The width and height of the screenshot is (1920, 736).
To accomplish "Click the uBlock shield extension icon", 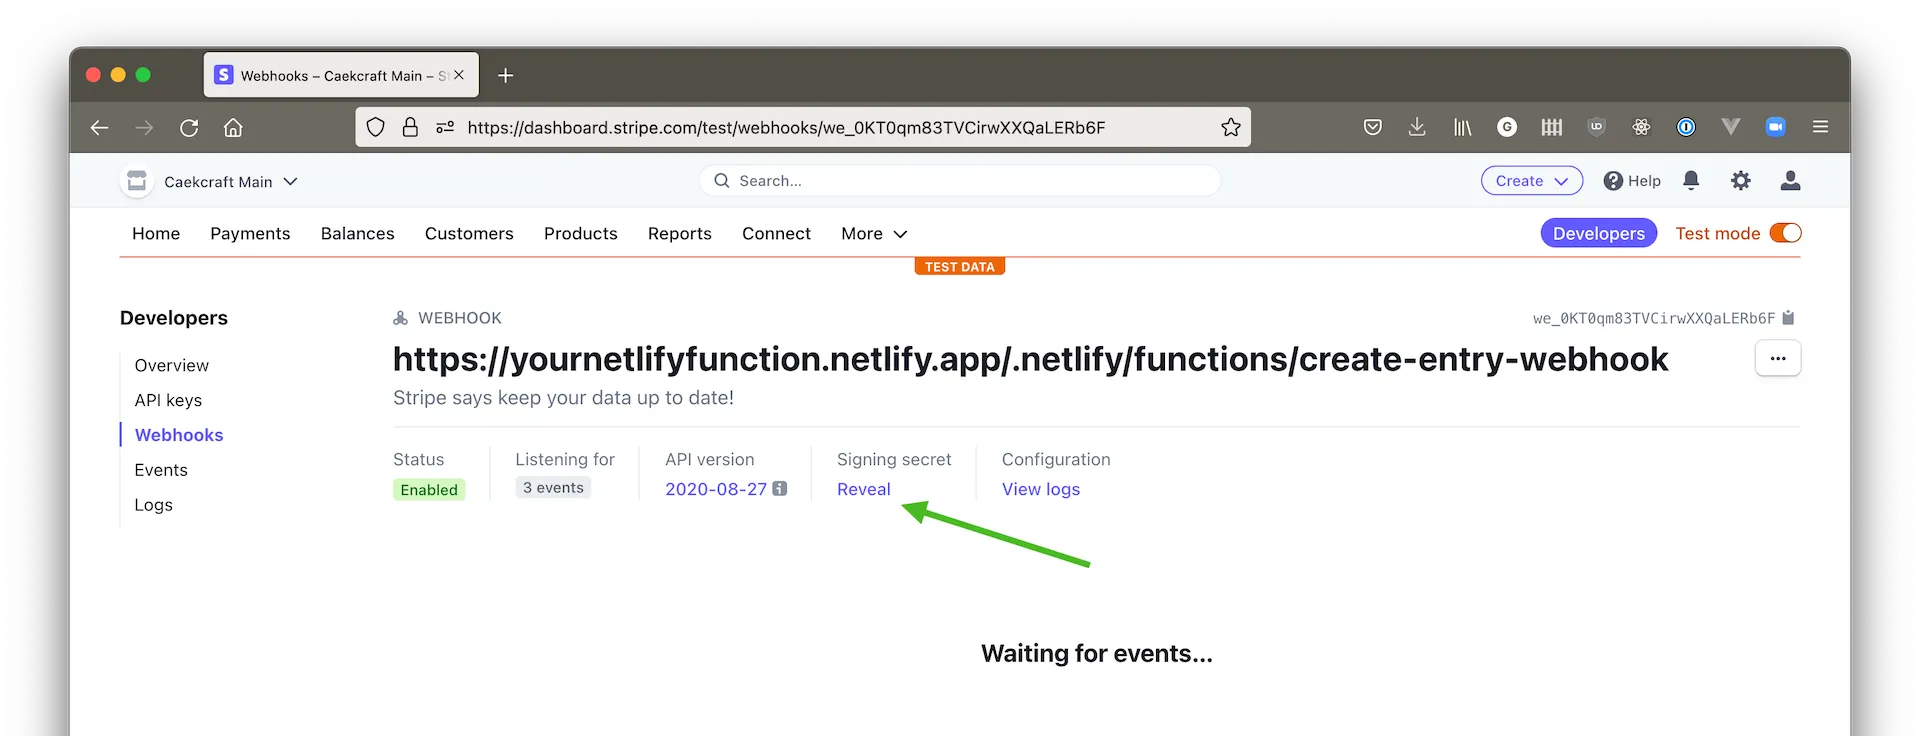I will point(1596,127).
